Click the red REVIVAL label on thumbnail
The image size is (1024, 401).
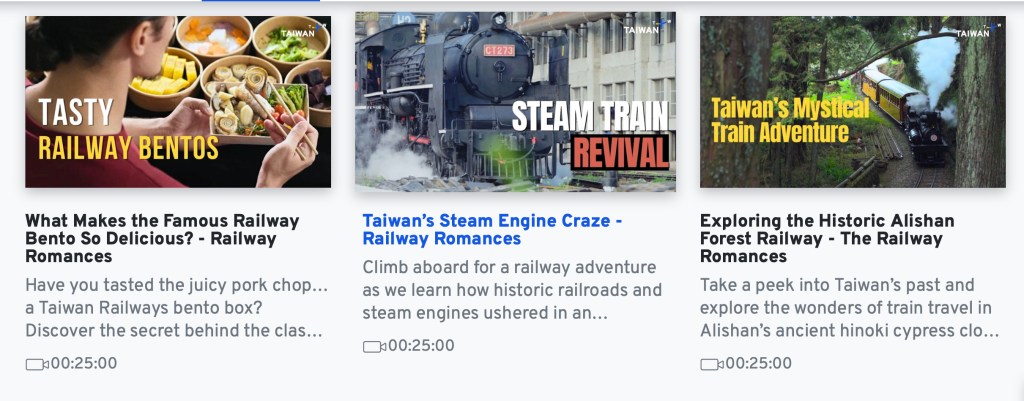click(620, 152)
